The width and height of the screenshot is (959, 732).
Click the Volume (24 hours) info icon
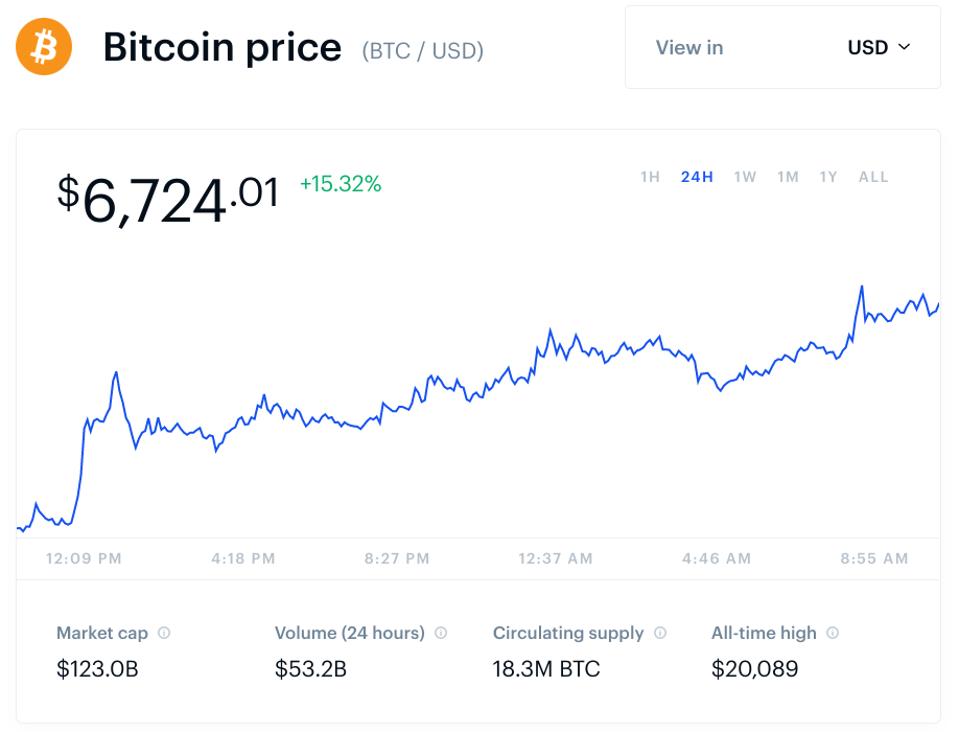click(441, 633)
